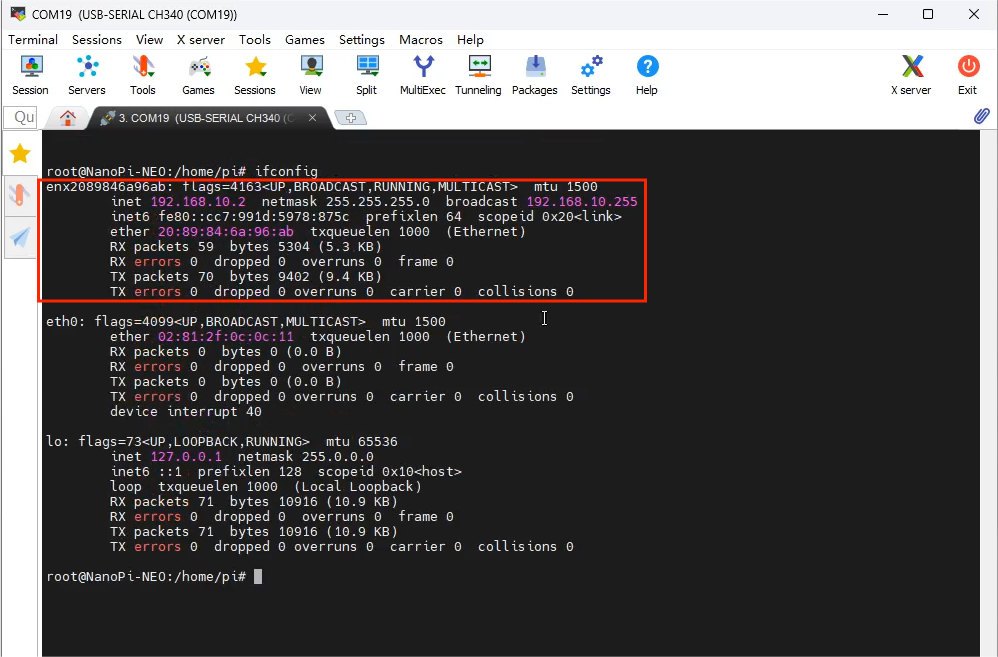Open the Help question mark icon
This screenshot has width=998, height=657.
[x=647, y=75]
